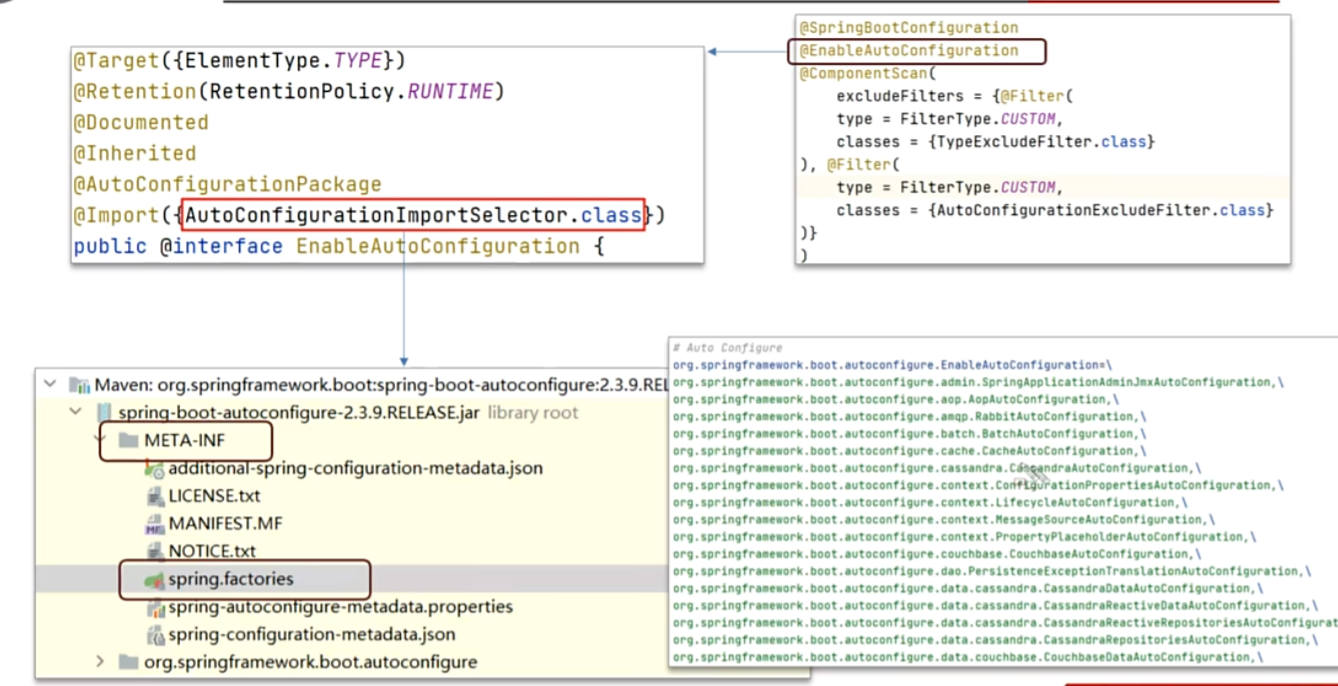Collapse the spring-boot-autoconfigure-2.3.9.RELEASE.jar node

[75, 412]
